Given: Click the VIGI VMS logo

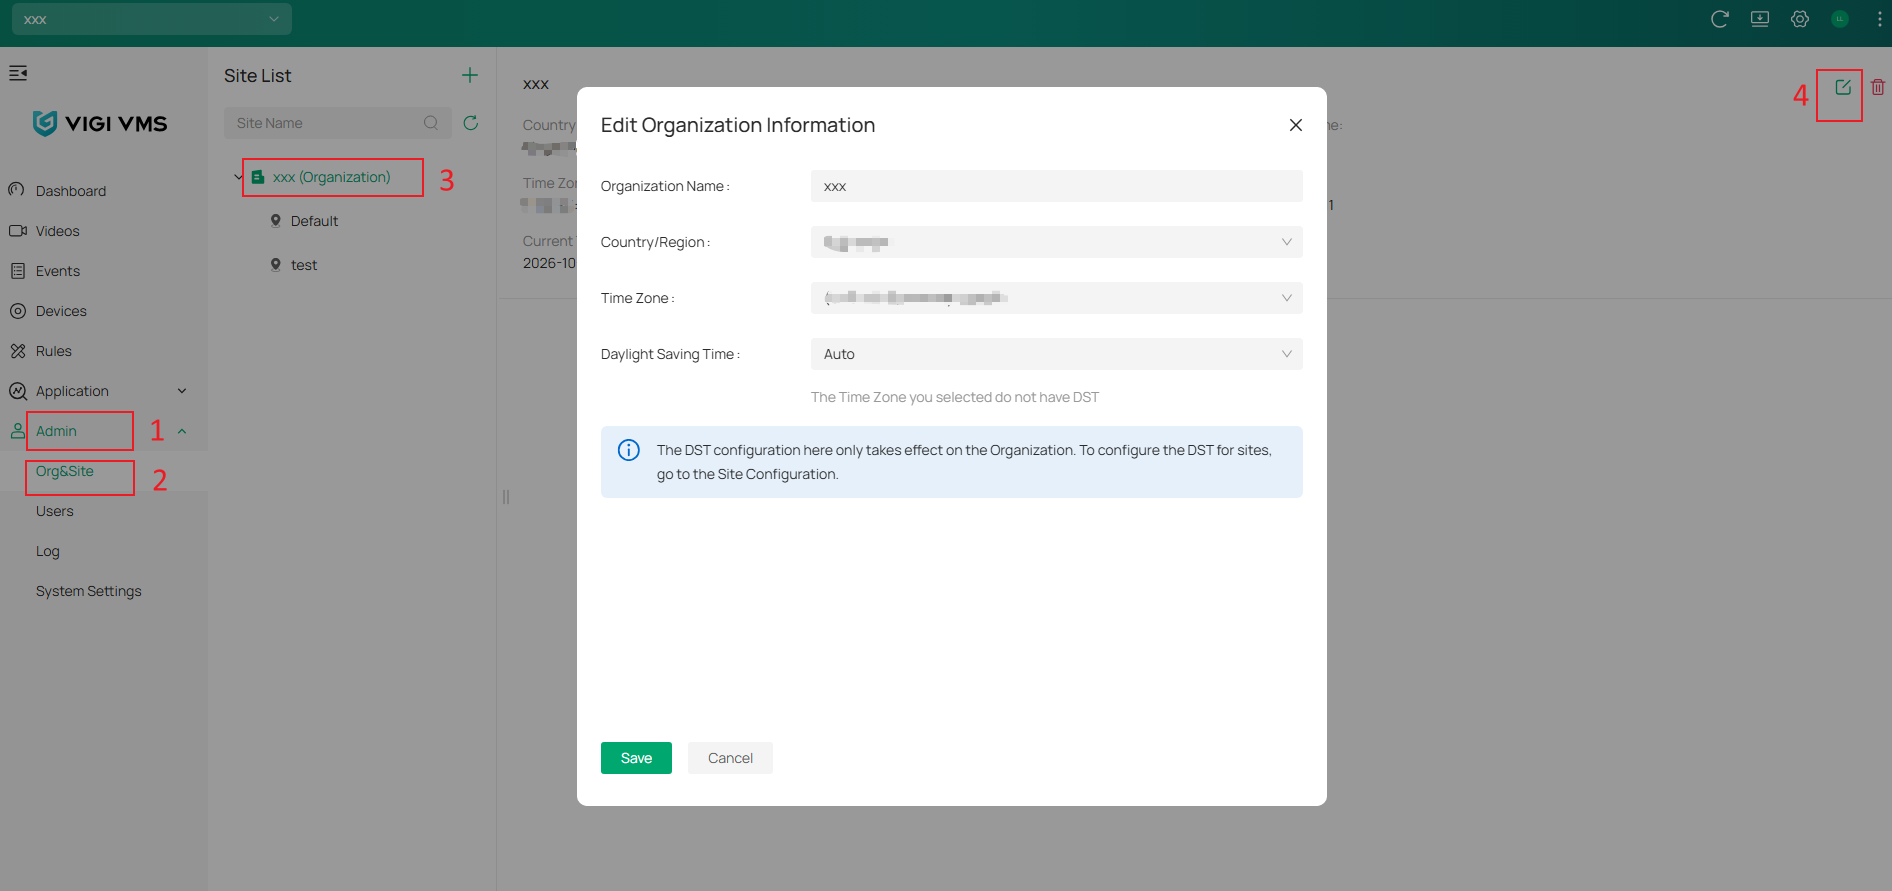Looking at the screenshot, I should (100, 123).
